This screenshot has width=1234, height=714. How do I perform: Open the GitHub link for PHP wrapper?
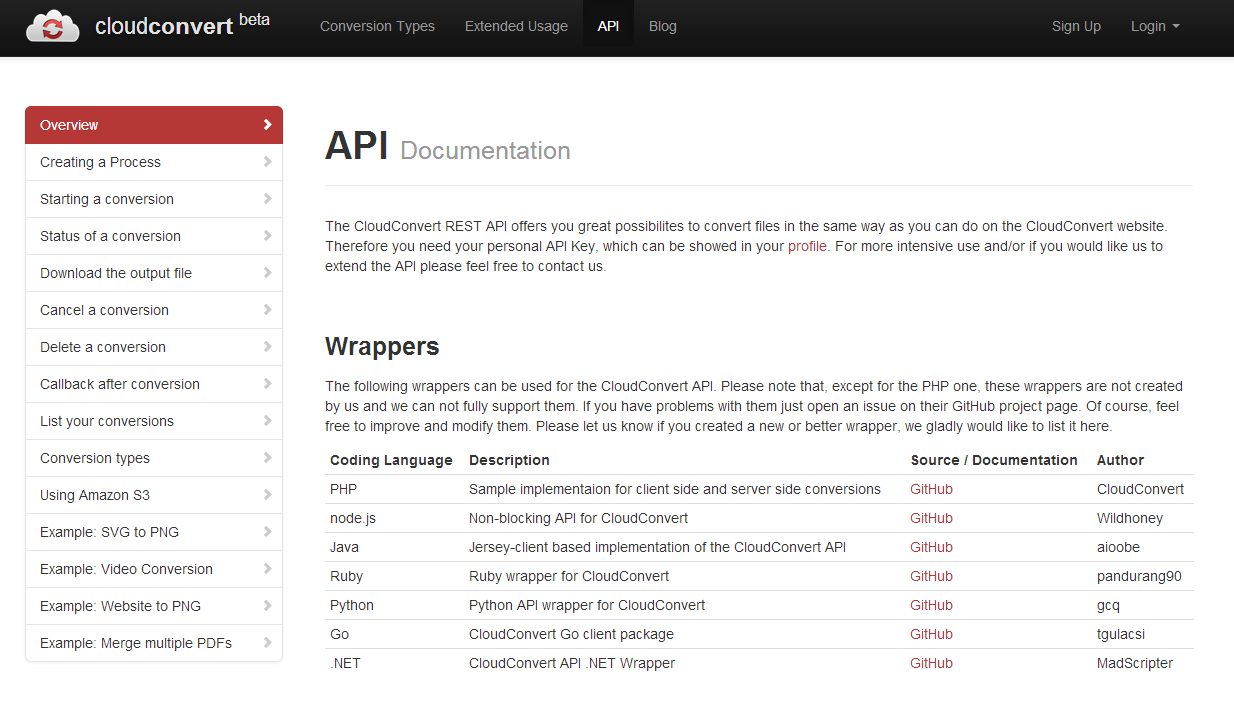(931, 489)
